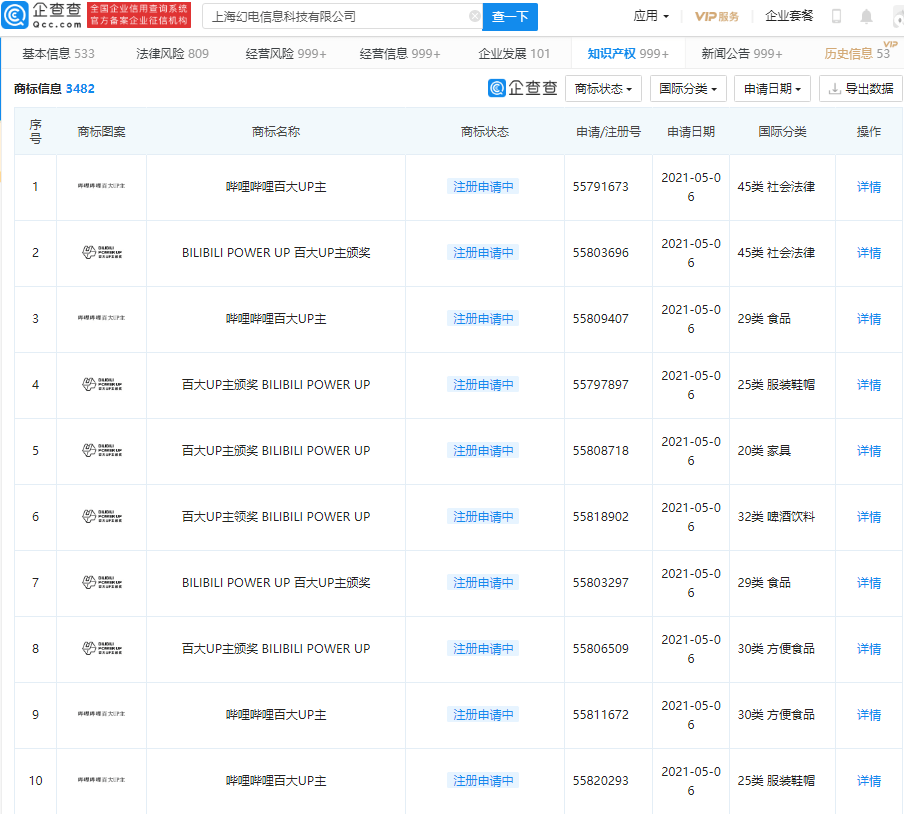Click the 查一下 search button
The width and height of the screenshot is (904, 814).
510,17
